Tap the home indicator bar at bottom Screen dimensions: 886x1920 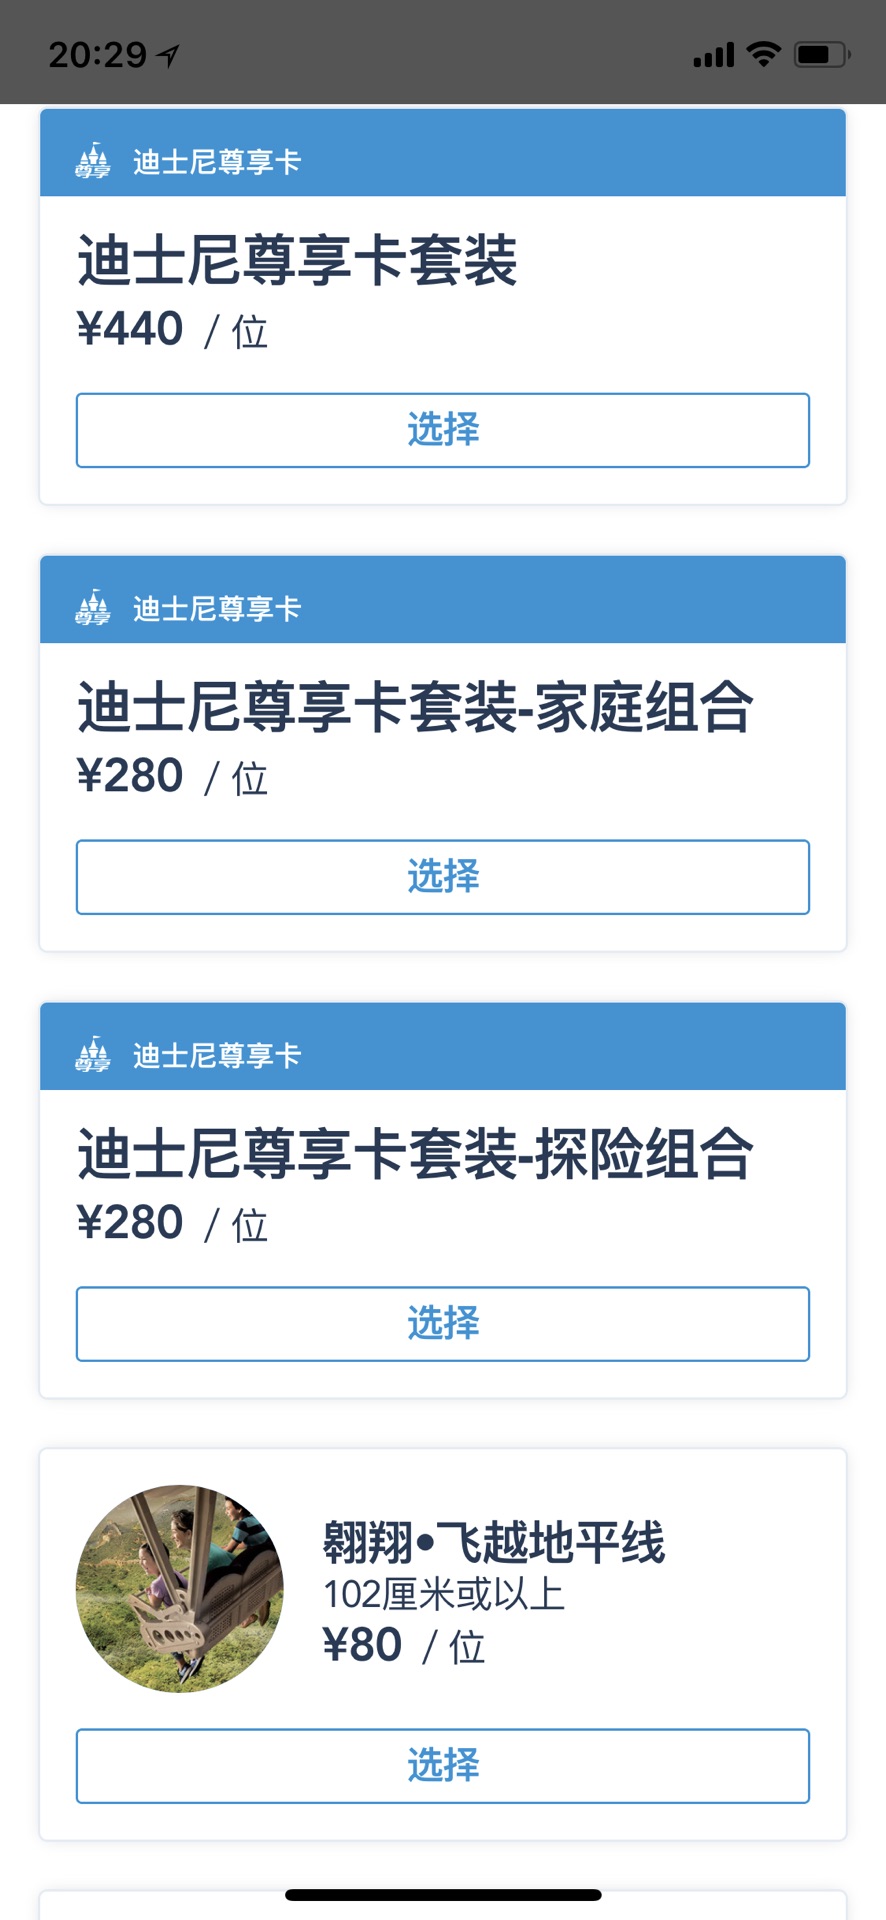(443, 1895)
